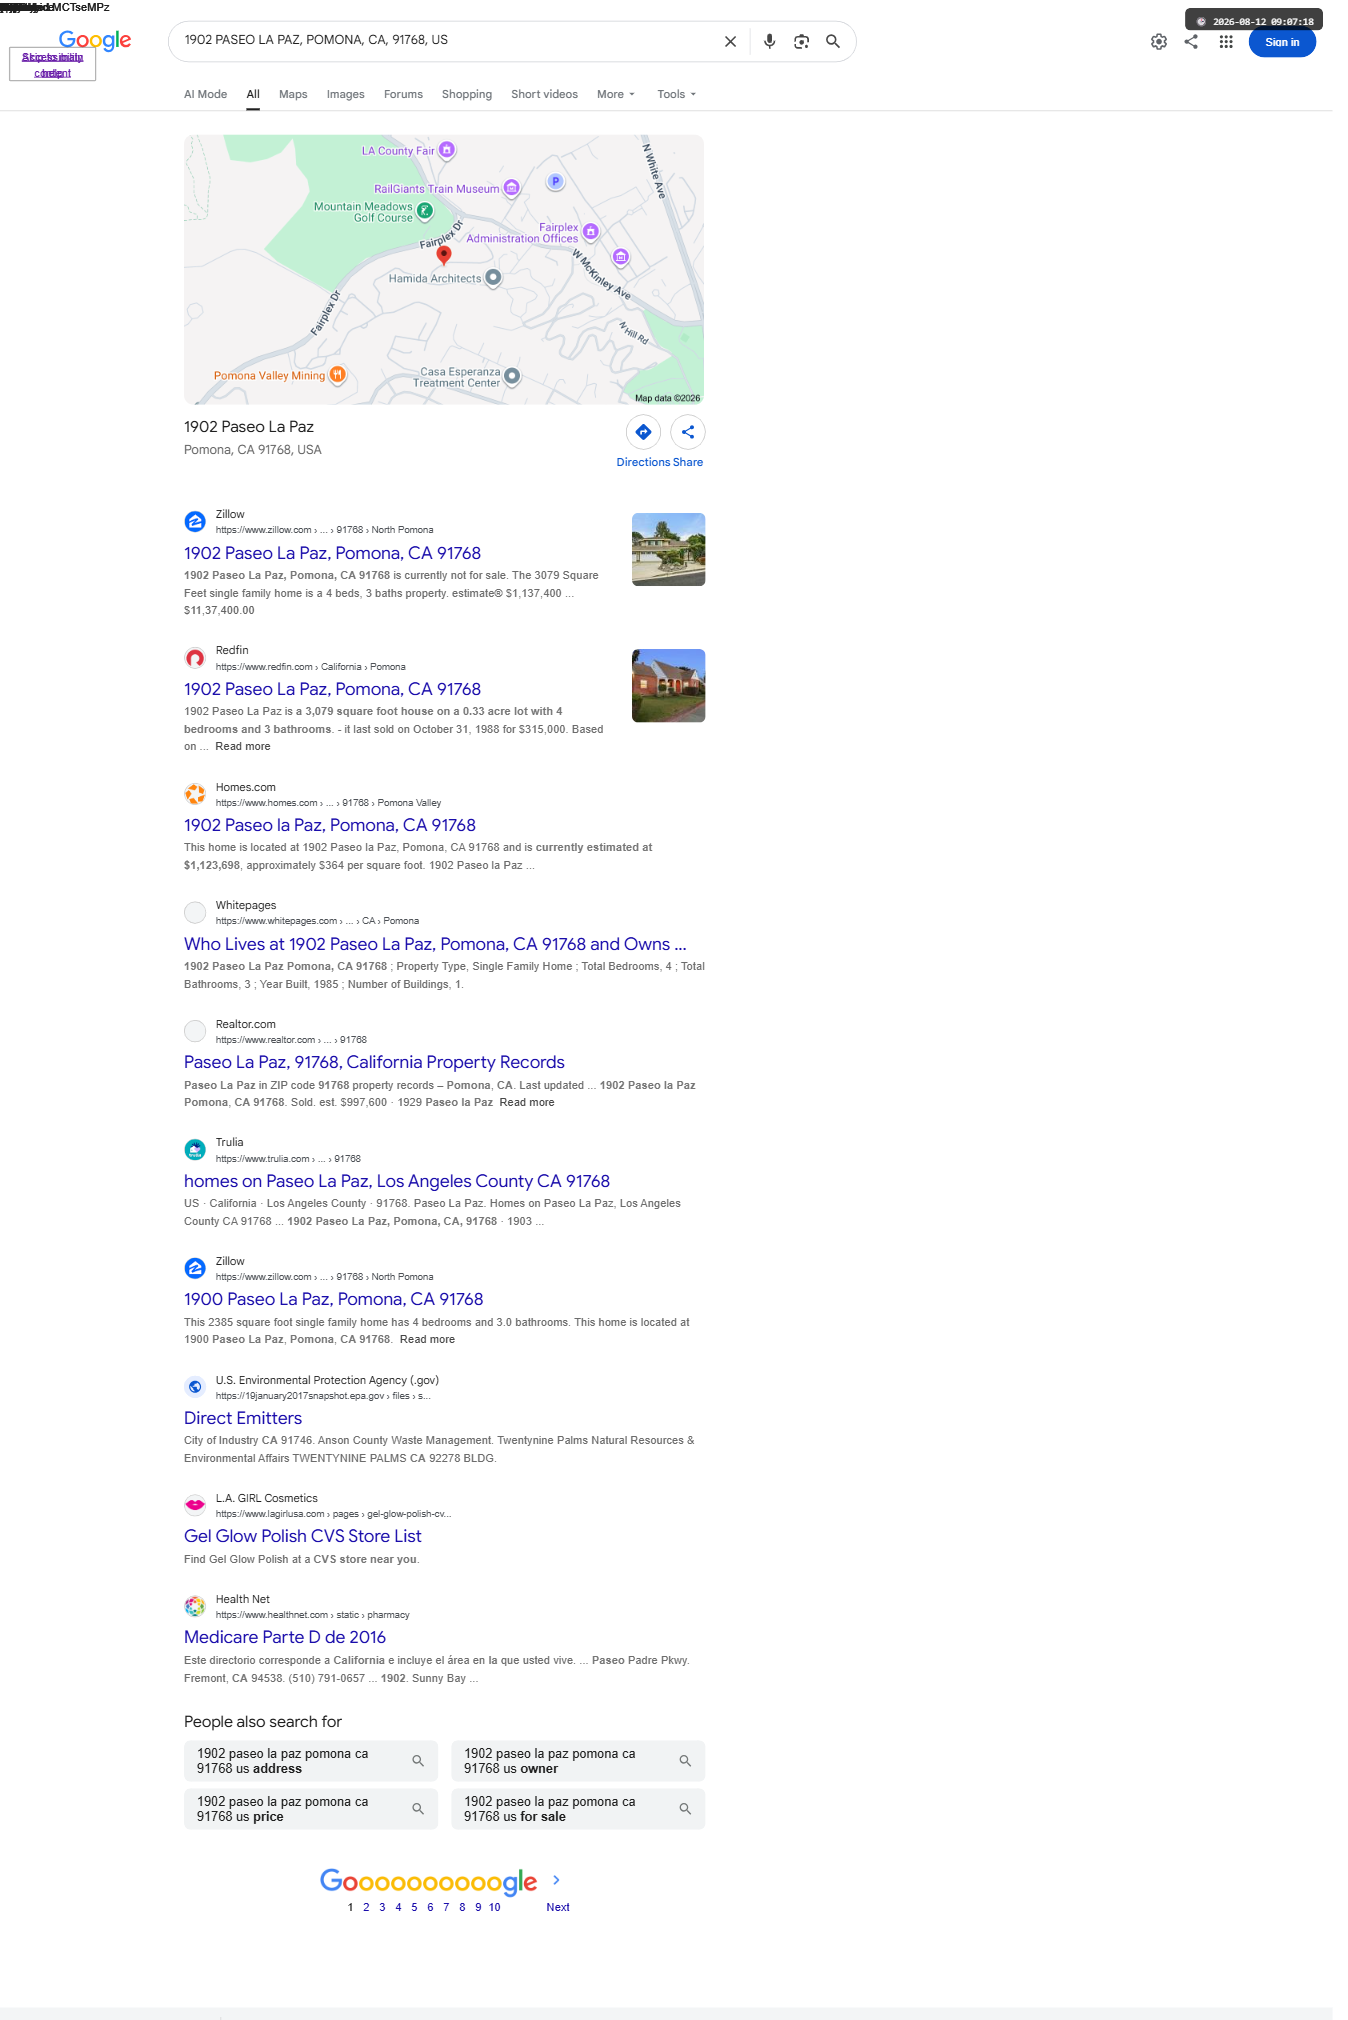This screenshot has width=1348, height=2020.
Task: Expand the More search filters dropdown
Action: (616, 94)
